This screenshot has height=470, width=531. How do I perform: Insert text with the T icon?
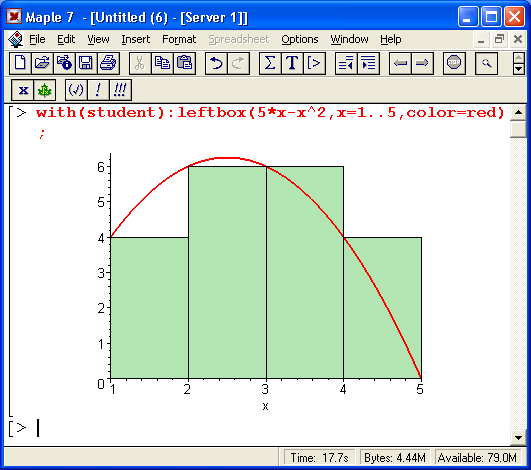292,63
